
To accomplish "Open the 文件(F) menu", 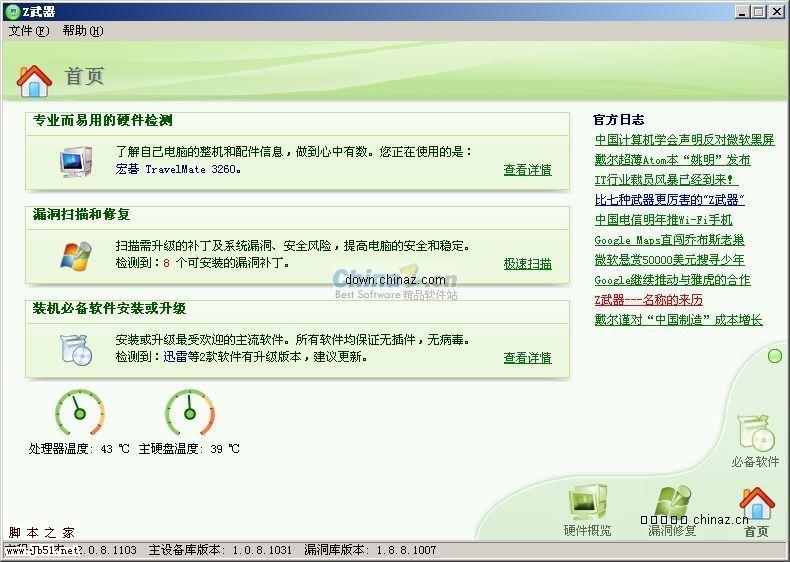I will click(29, 31).
